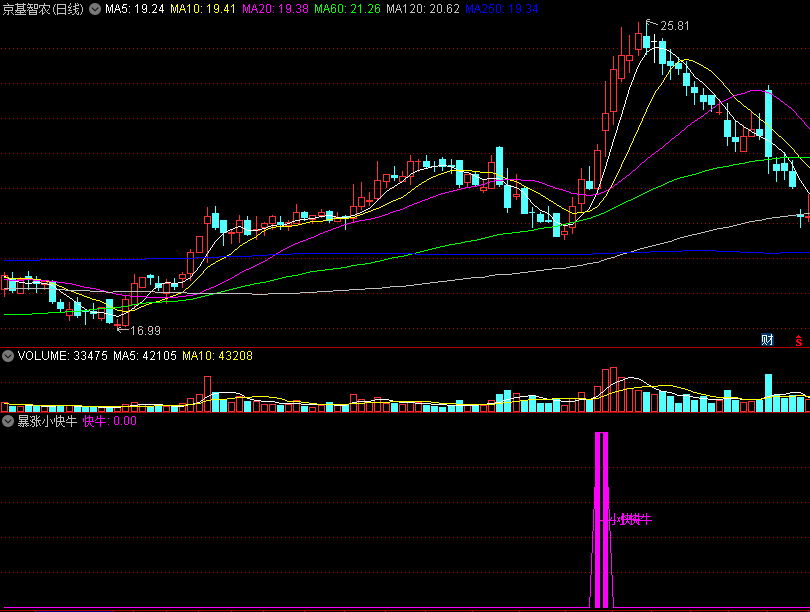Click the MA60: 21.26 label
This screenshot has height=612, width=810.
pos(347,9)
